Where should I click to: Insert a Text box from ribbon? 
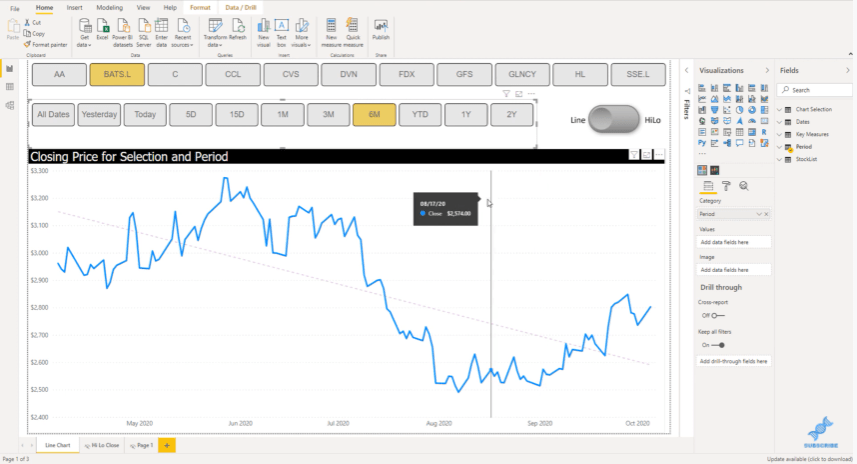click(x=281, y=26)
